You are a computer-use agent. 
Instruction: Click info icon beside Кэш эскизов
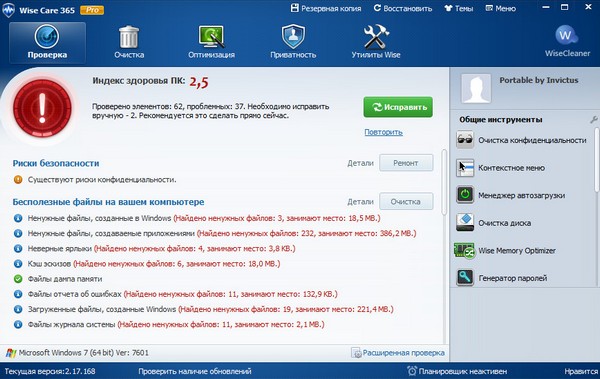(x=18, y=263)
